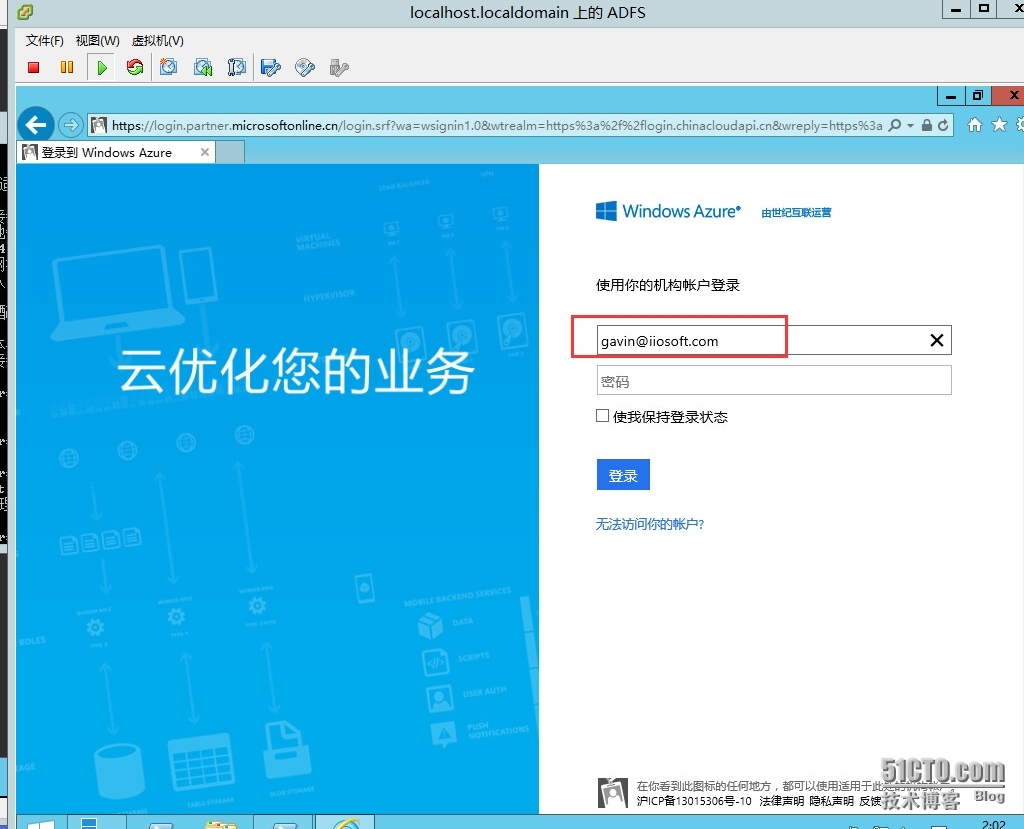
Task: Click the 隐私声明 footer link
Action: tap(831, 801)
